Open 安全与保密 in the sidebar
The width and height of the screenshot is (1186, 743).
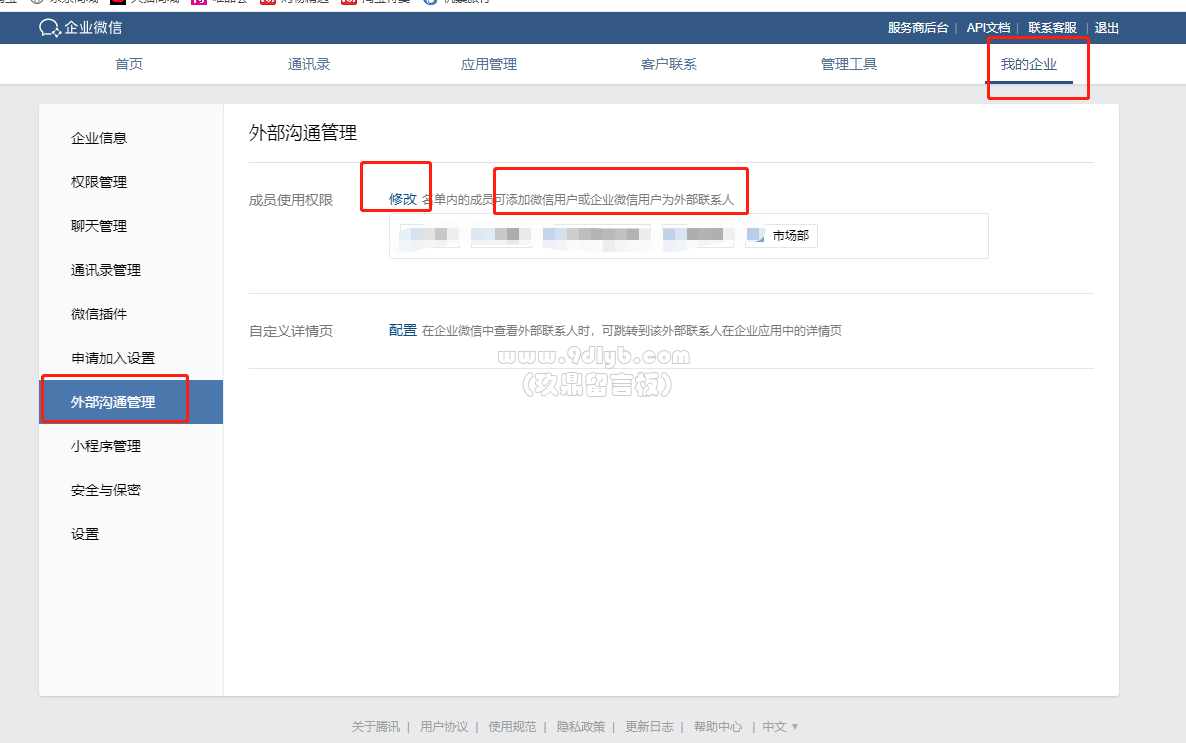106,490
